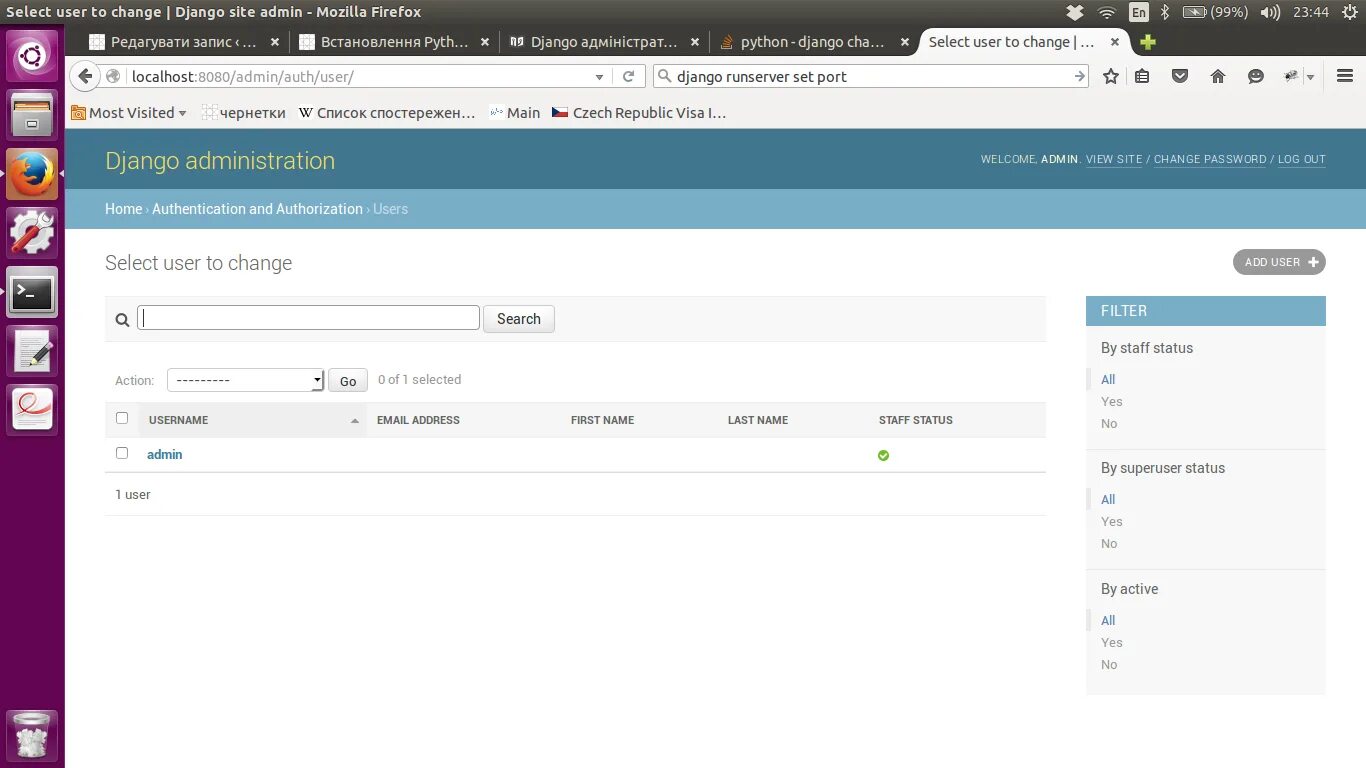Screen dimensions: 1366x768
Task: Close the 'Select user to change' tab
Action: pyautogui.click(x=1115, y=42)
